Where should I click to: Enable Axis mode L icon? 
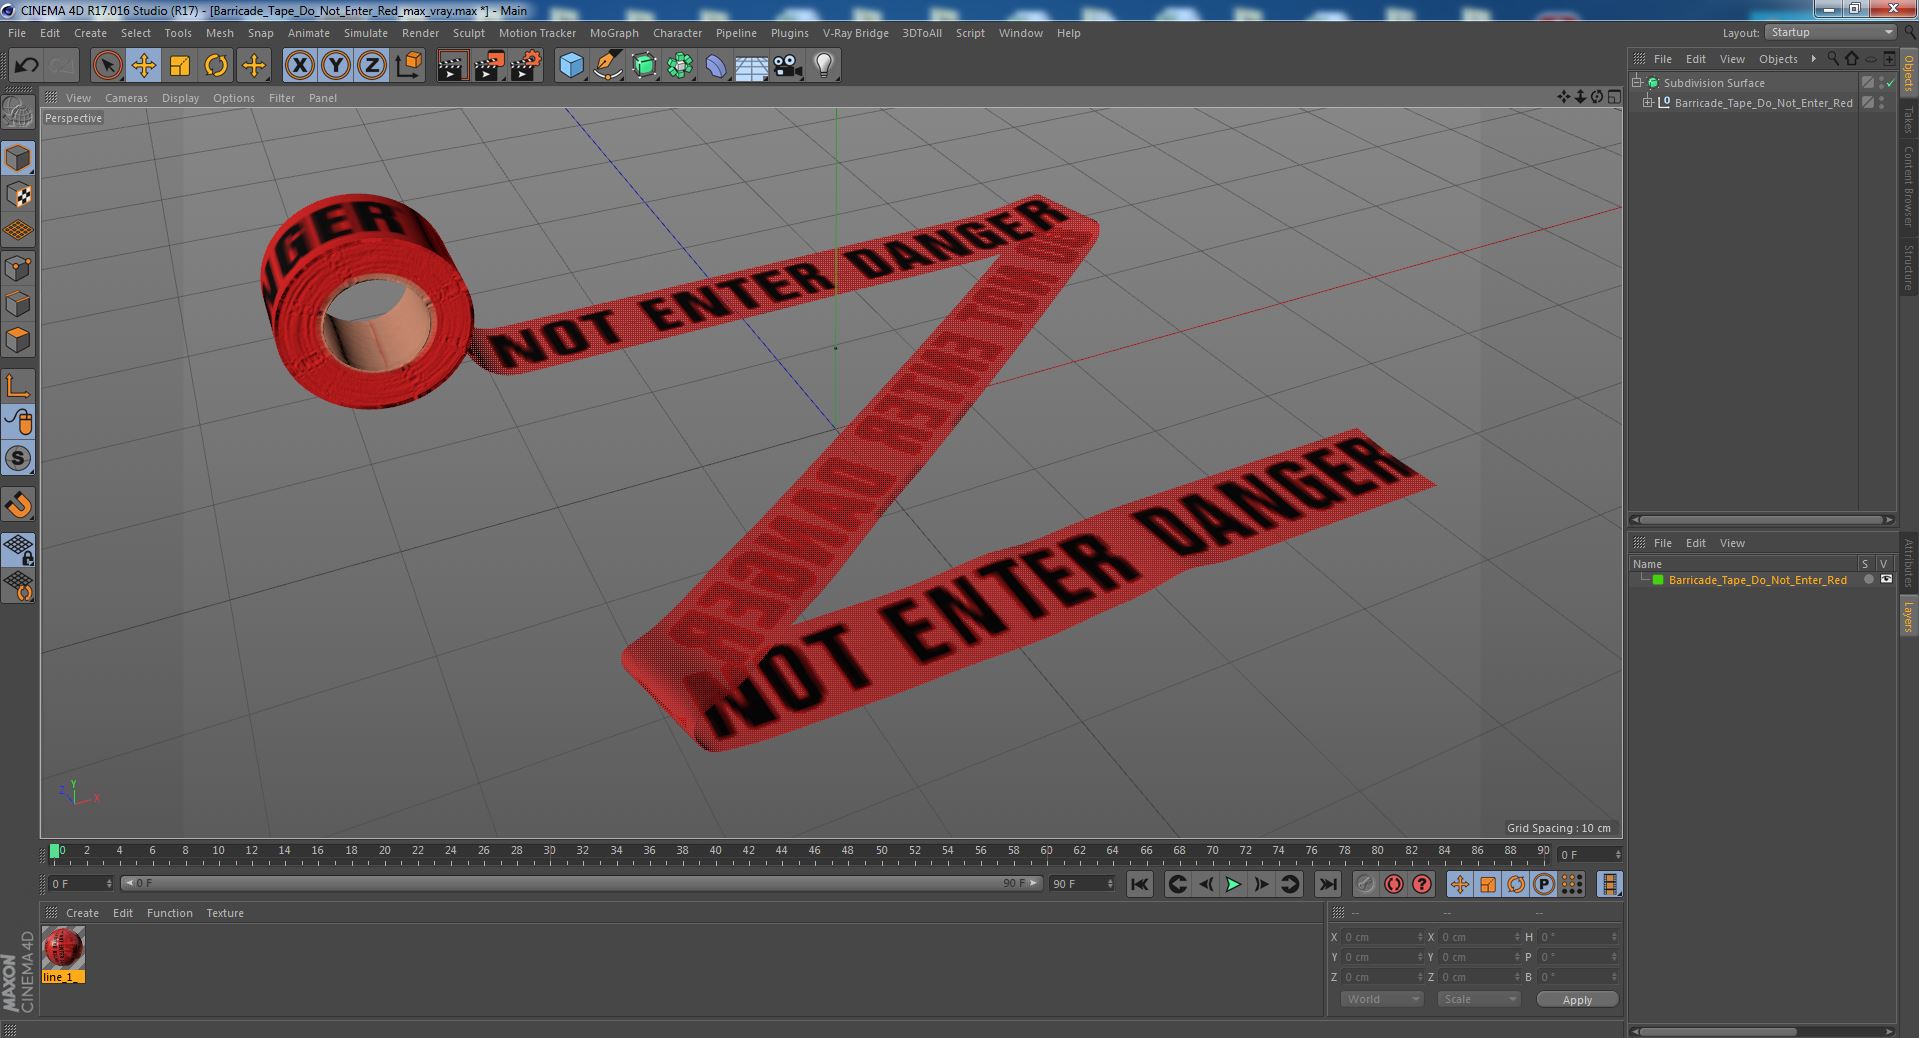pos(18,386)
